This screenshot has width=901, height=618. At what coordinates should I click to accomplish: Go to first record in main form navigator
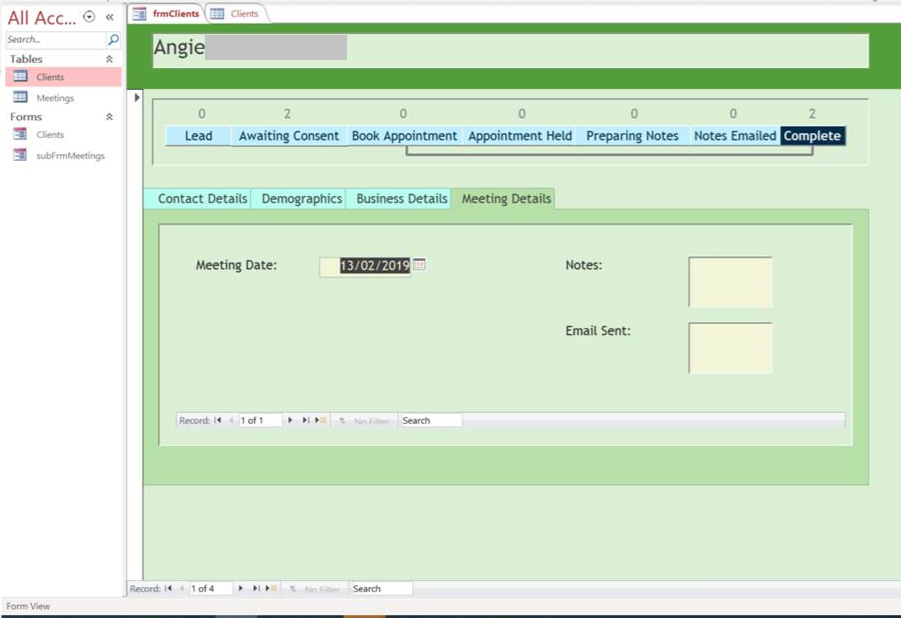[168, 588]
